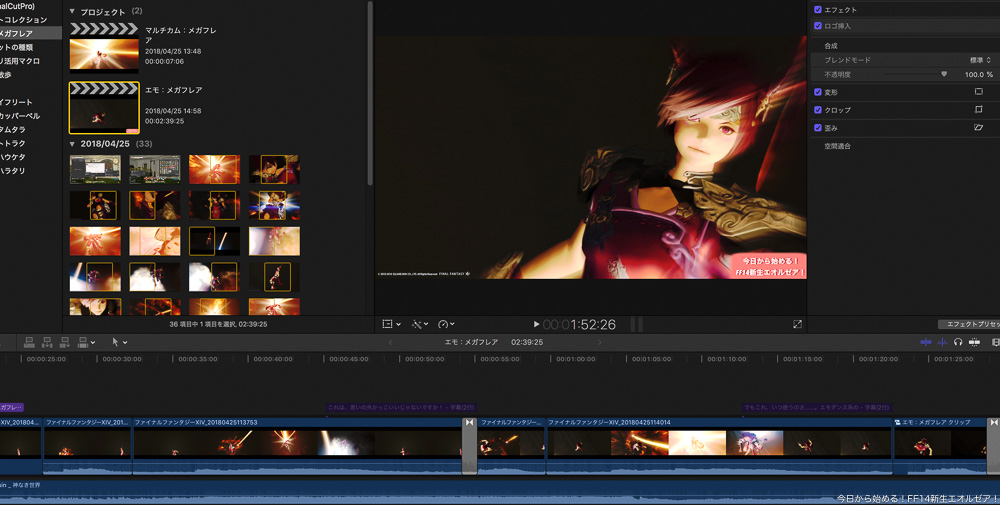
Task: Select caption clip でもこれ、いつ使うのさ
Action: pos(817,407)
